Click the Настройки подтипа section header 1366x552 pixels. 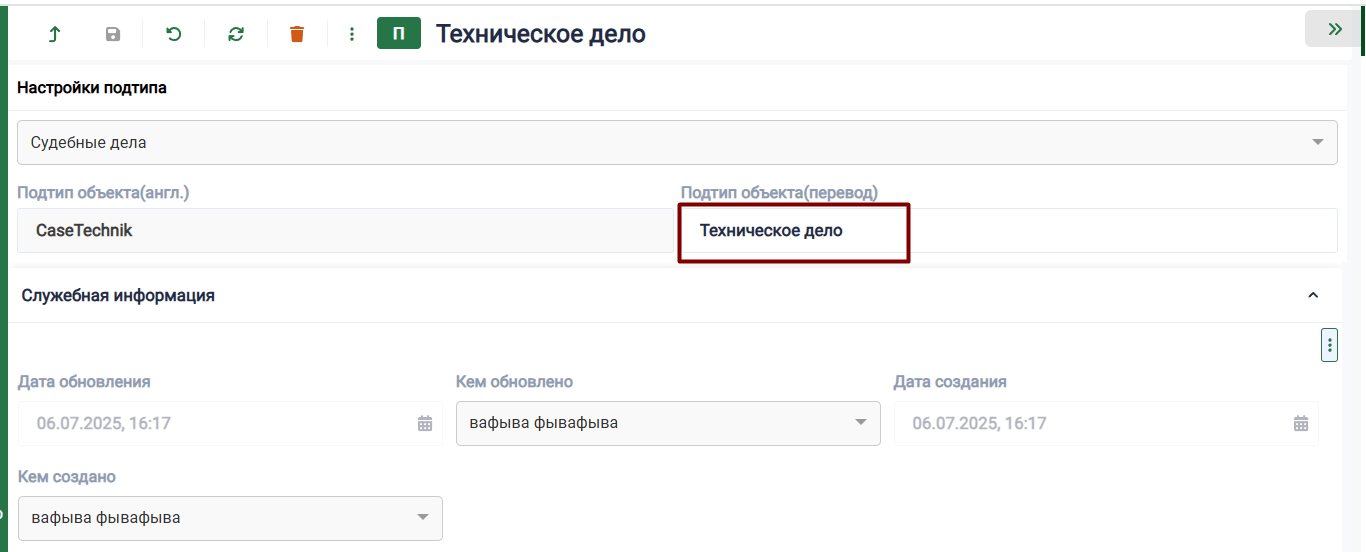point(92,88)
